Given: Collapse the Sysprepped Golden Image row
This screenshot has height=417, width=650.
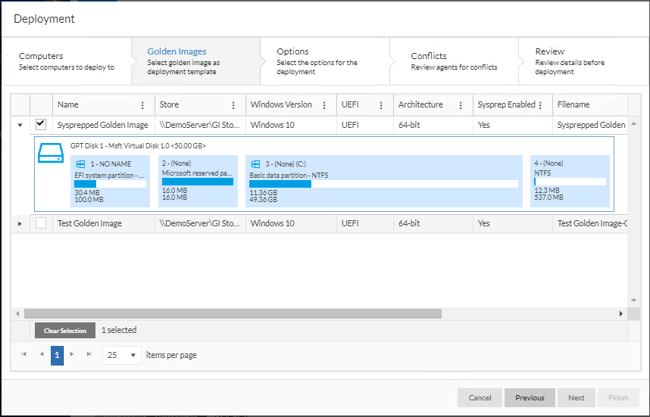Looking at the screenshot, I should (x=20, y=125).
